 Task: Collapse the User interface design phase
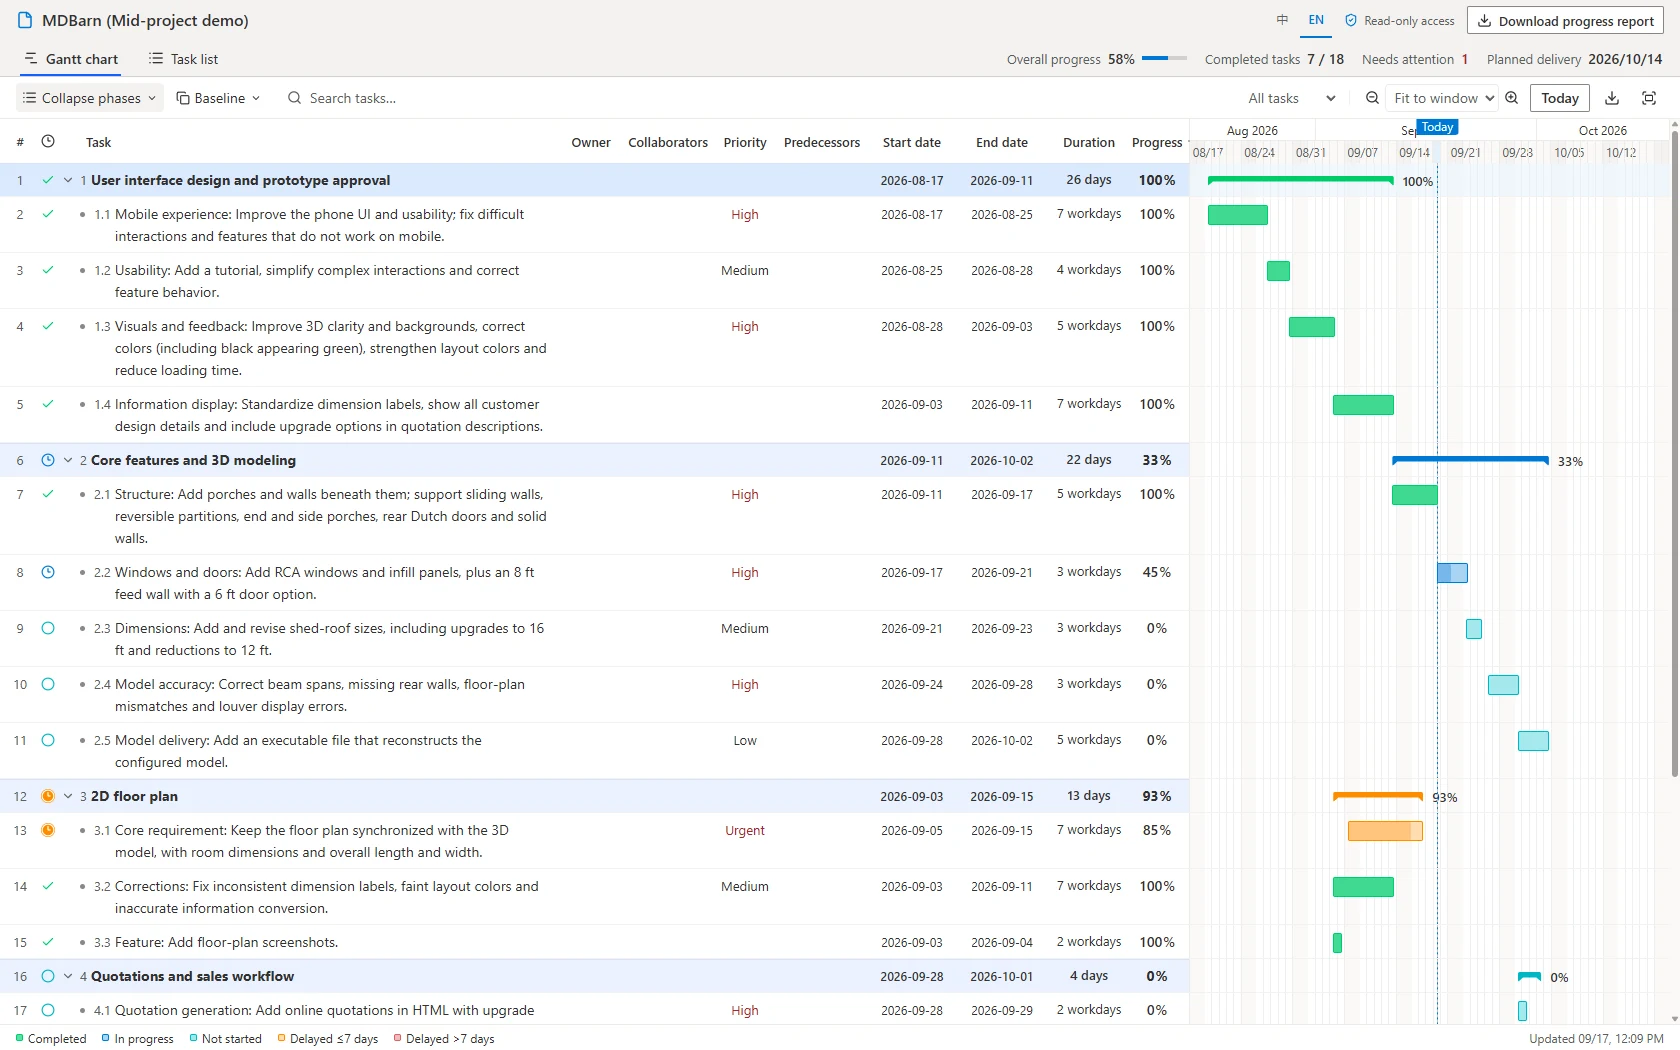(68, 180)
